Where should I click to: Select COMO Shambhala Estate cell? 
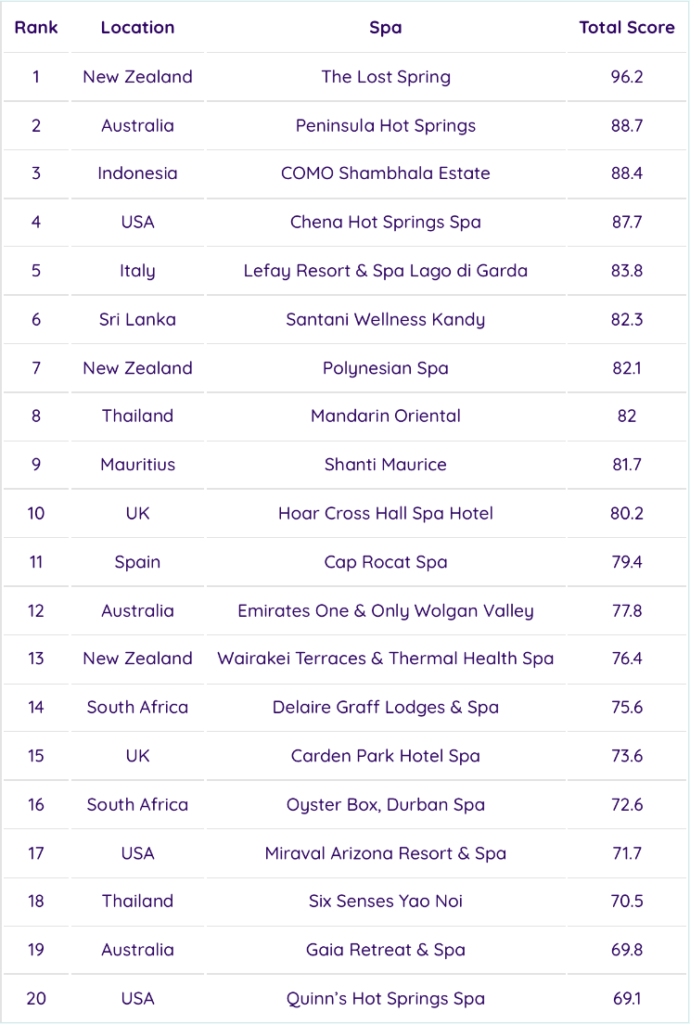click(385, 173)
